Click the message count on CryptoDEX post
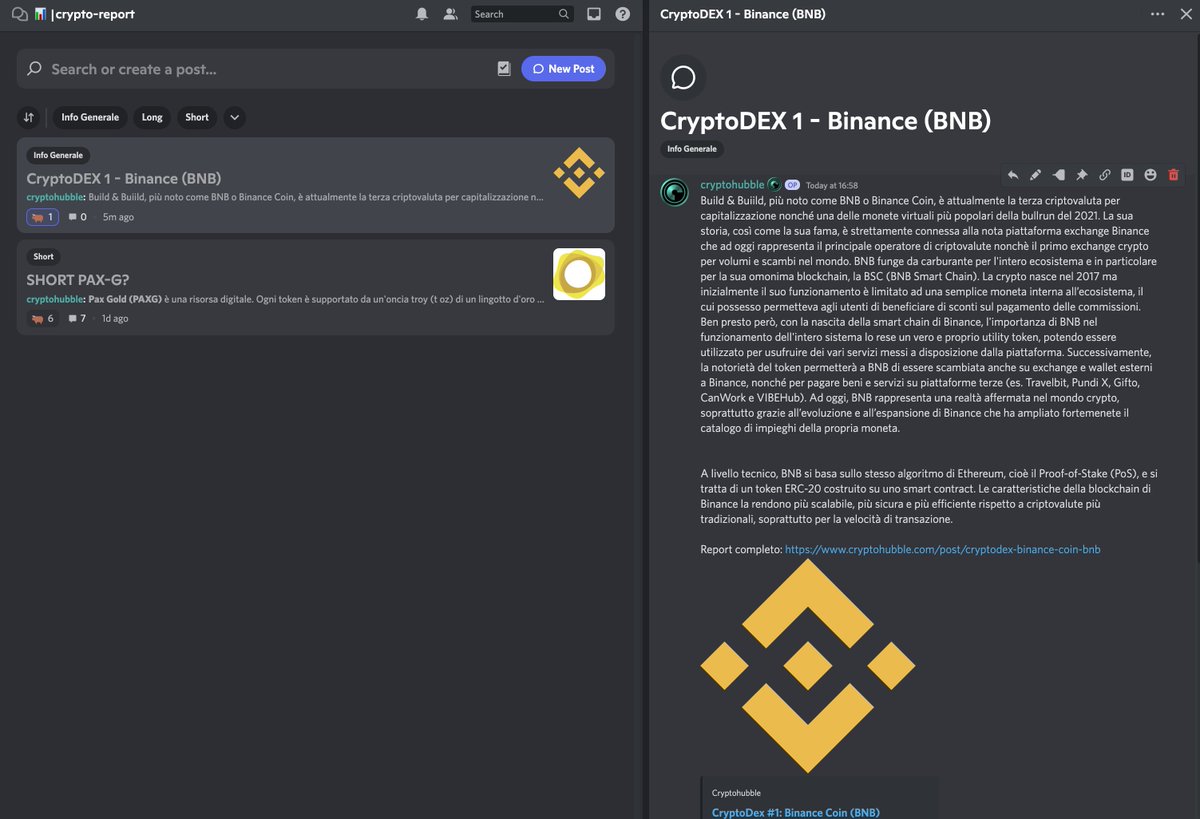This screenshot has width=1200, height=819. coord(77,217)
